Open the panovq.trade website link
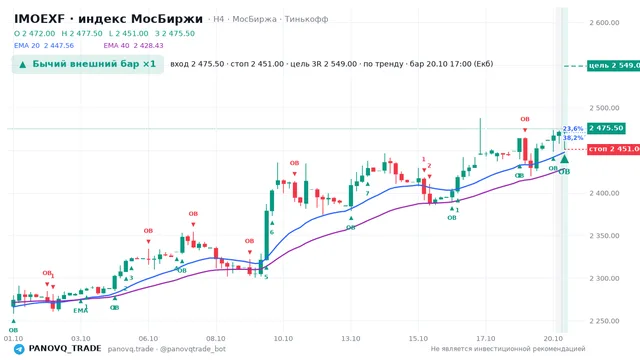The image size is (640, 360). 131,349
